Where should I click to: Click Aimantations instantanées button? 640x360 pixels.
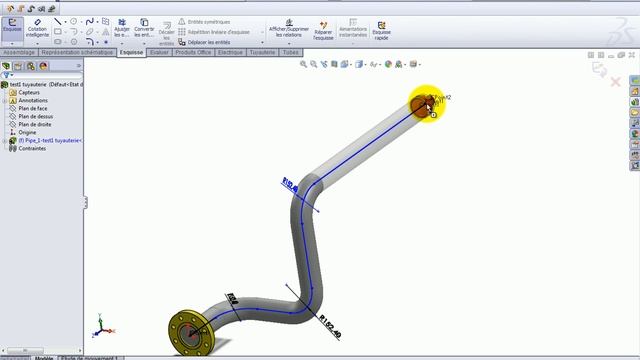tap(353, 29)
